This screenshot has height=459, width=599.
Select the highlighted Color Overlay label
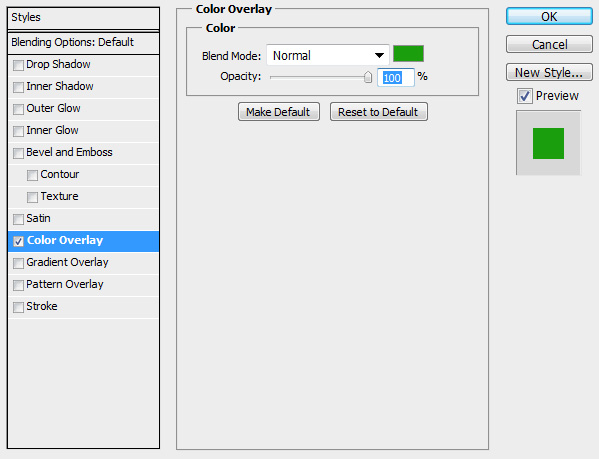click(x=65, y=240)
